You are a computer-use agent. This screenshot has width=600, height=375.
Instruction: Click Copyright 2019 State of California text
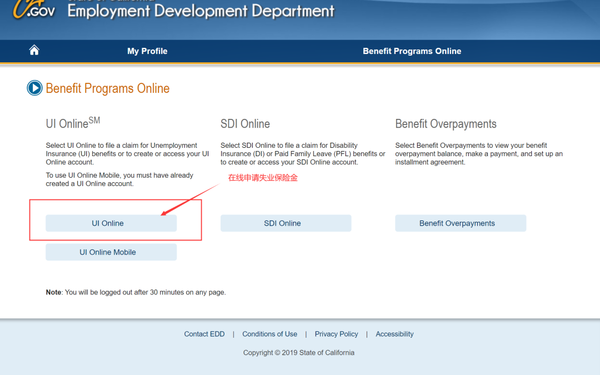click(298, 352)
